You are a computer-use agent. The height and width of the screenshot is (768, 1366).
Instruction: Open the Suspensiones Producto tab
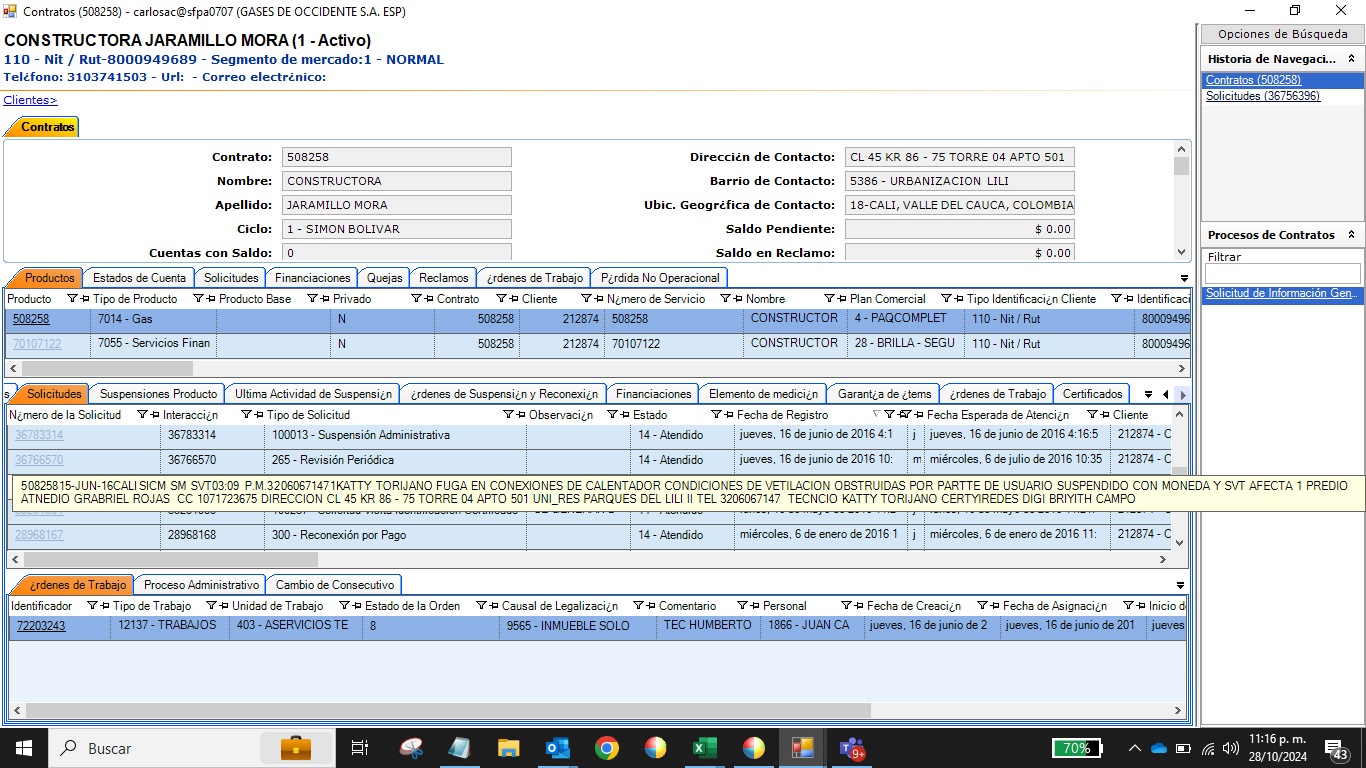tap(158, 394)
